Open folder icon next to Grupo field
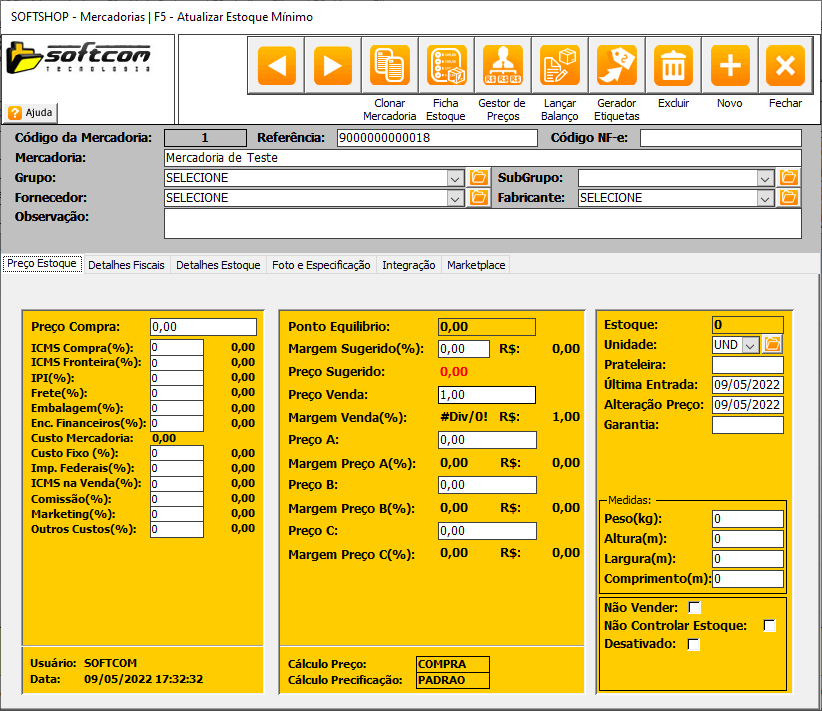 [x=479, y=178]
